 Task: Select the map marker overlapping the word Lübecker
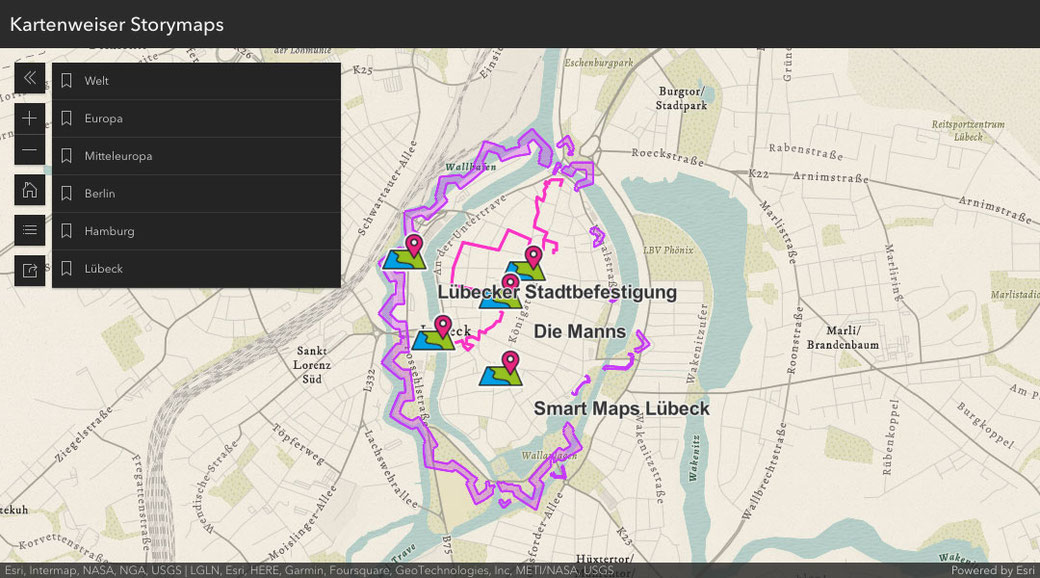tap(501, 292)
